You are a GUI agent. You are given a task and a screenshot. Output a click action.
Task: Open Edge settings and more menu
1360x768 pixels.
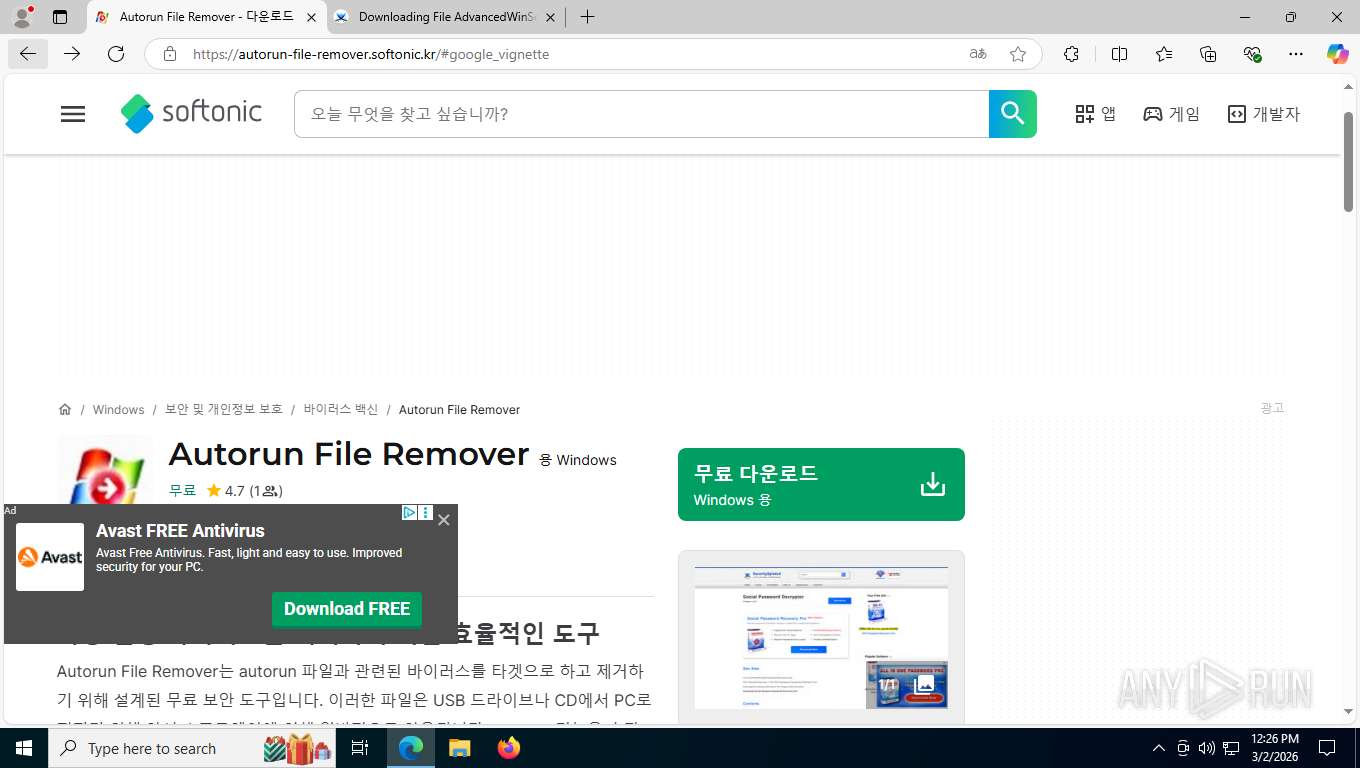1296,54
